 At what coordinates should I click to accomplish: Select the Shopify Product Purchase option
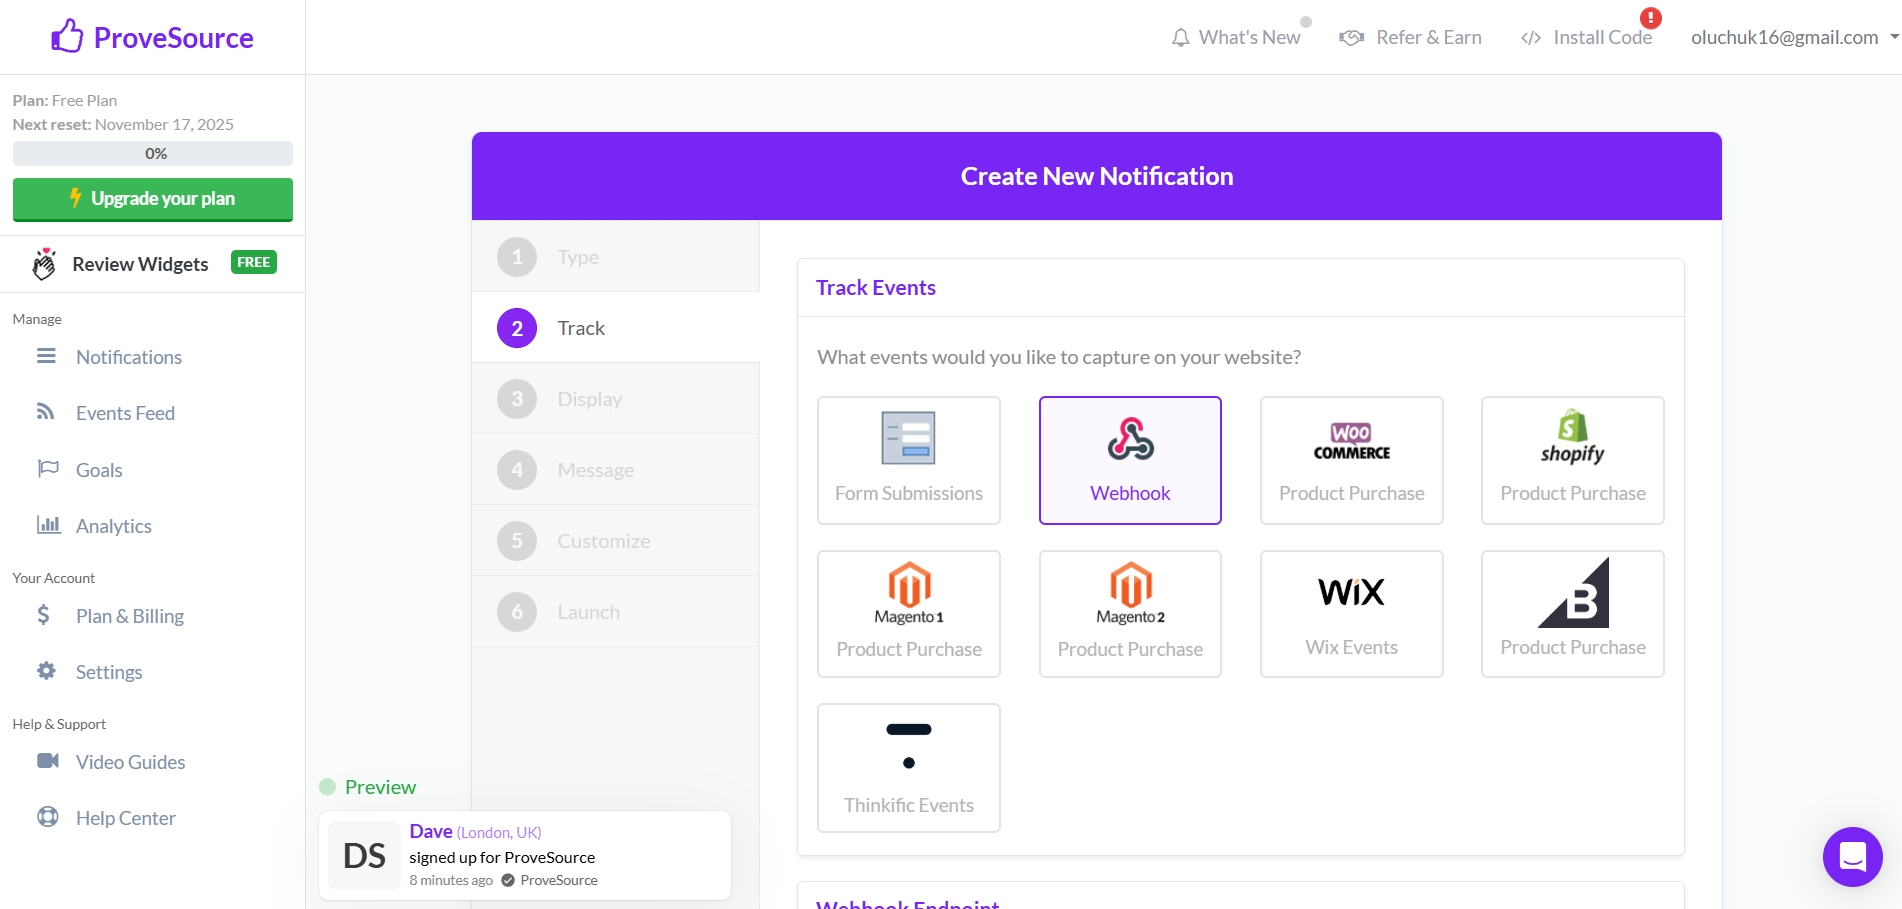pyautogui.click(x=1572, y=460)
